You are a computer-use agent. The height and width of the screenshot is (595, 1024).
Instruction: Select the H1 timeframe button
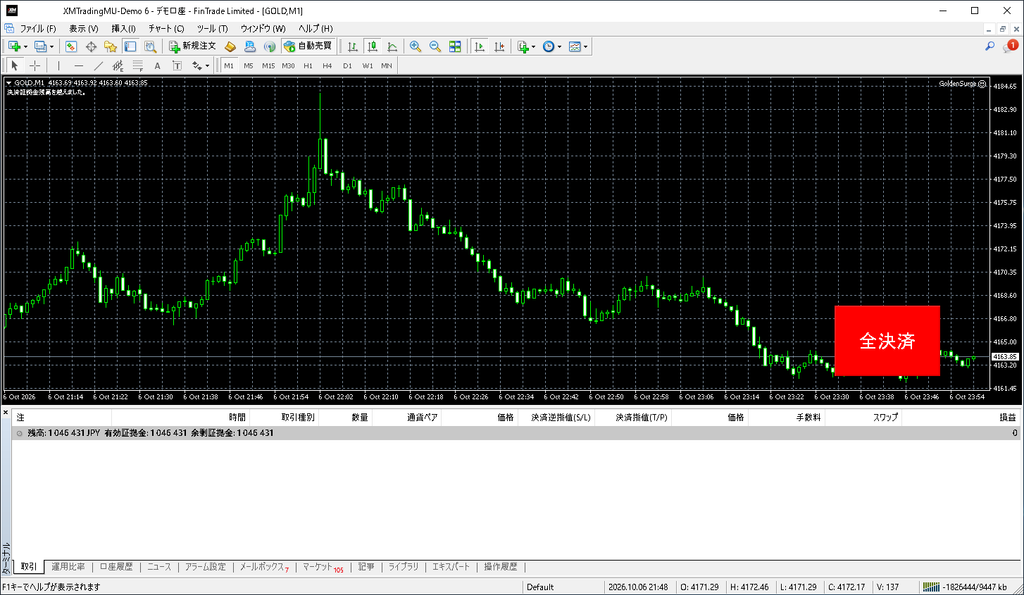tap(308, 65)
